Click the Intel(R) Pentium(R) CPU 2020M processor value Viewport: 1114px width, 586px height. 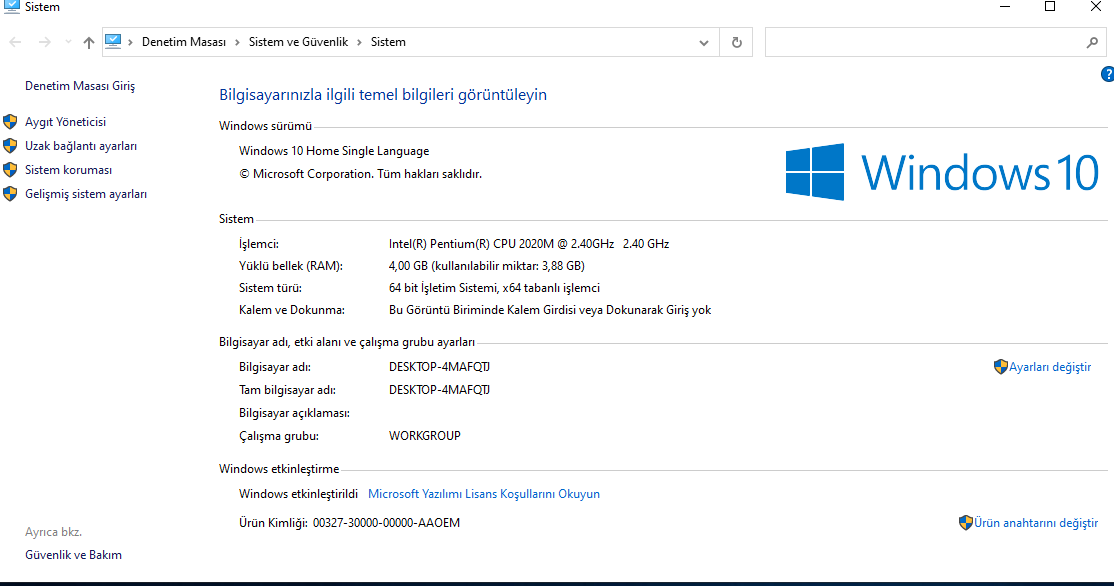pyautogui.click(x=529, y=244)
